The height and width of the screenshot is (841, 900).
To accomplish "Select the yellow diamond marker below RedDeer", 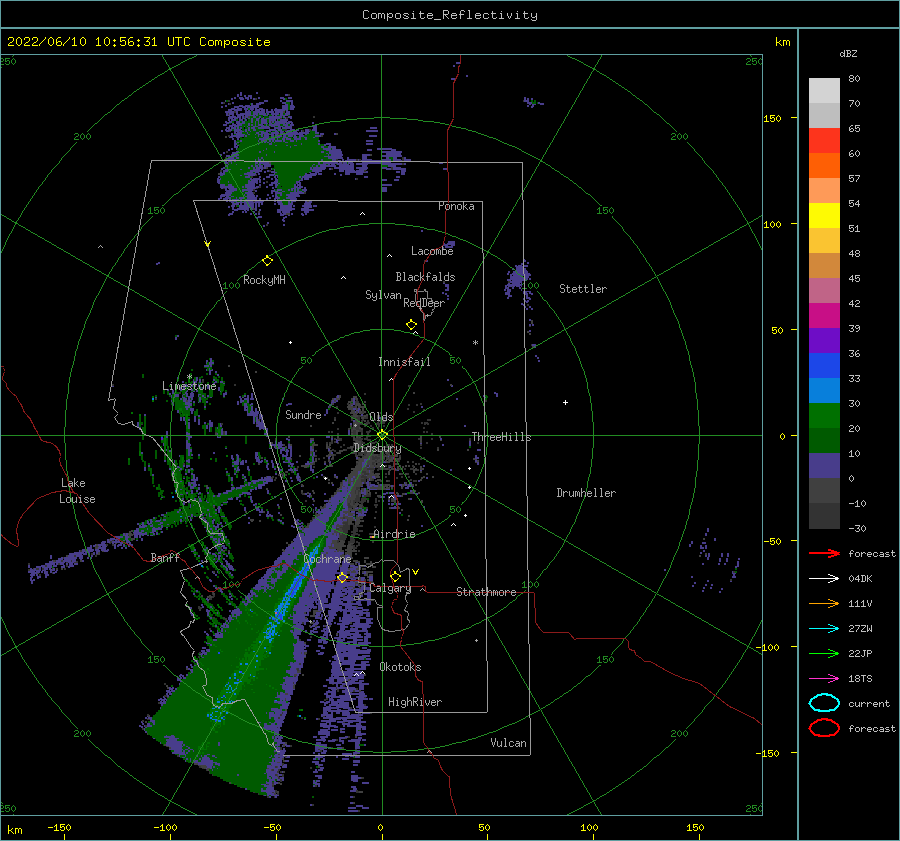I will [x=412, y=325].
